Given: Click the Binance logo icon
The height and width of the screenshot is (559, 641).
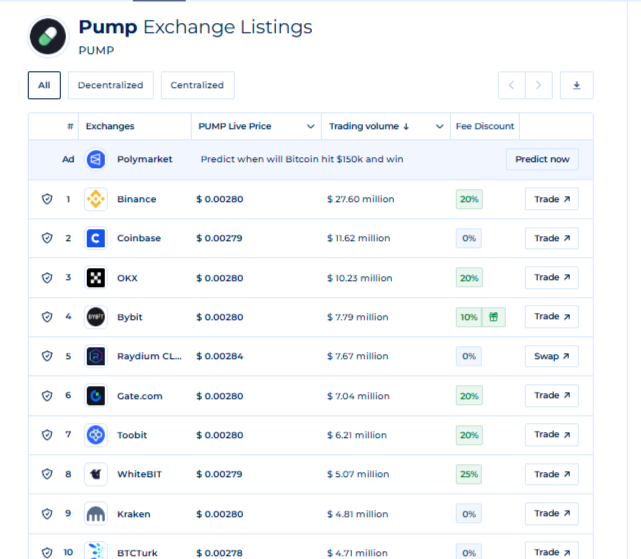Looking at the screenshot, I should [96, 199].
